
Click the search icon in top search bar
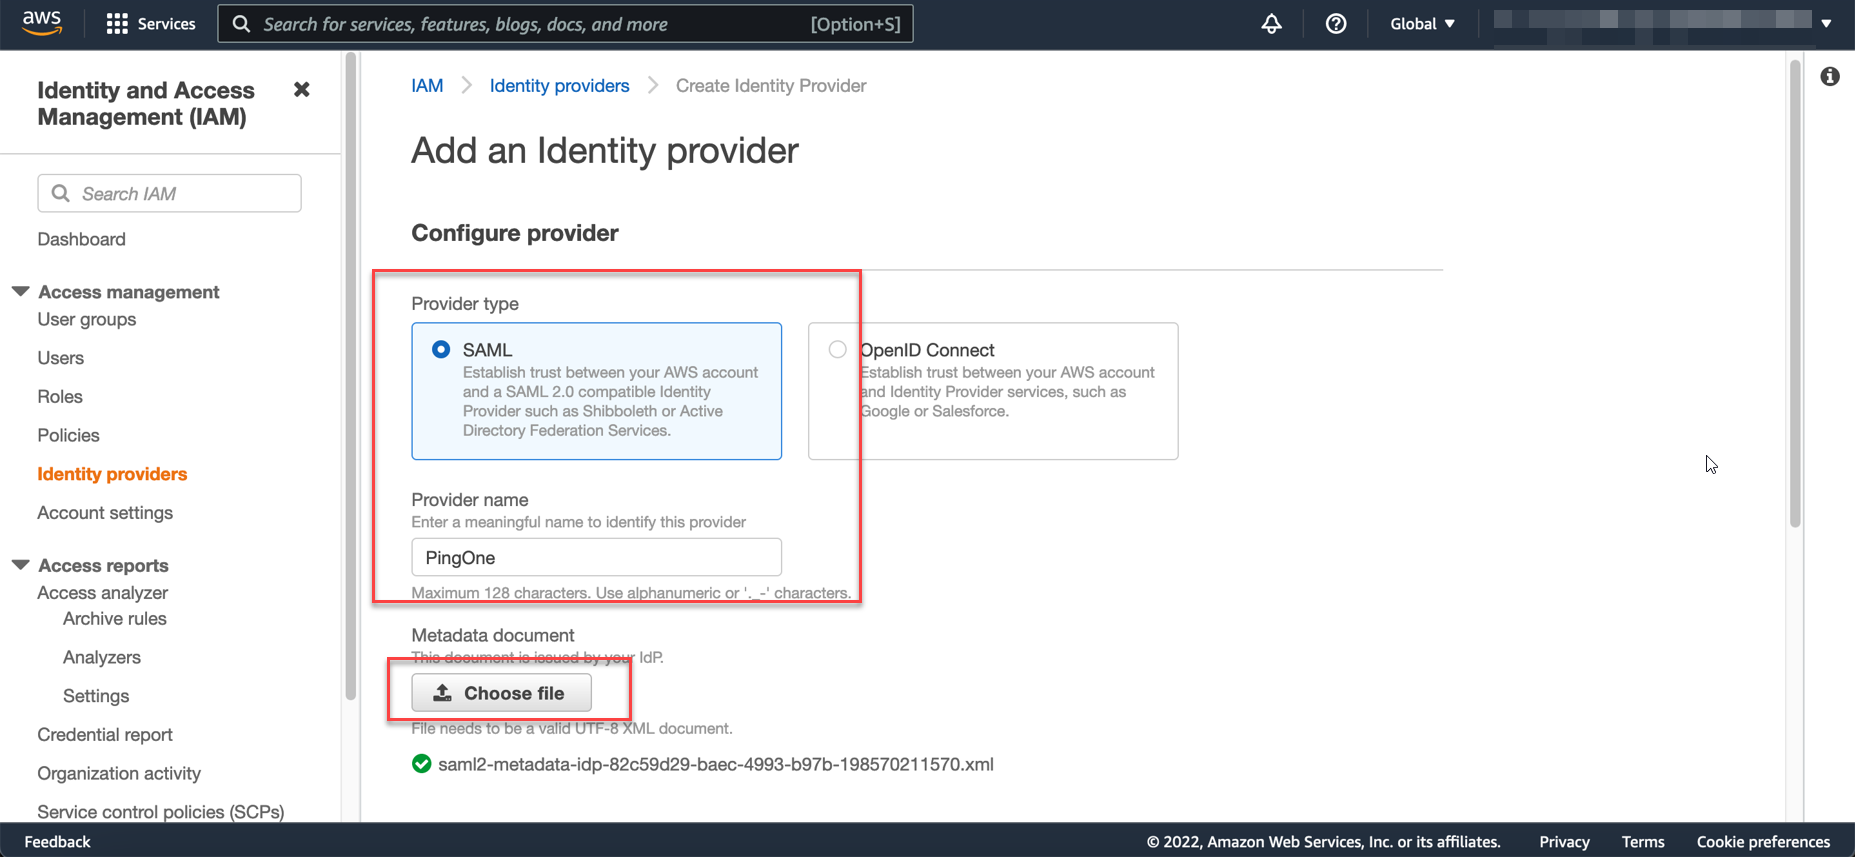point(241,24)
